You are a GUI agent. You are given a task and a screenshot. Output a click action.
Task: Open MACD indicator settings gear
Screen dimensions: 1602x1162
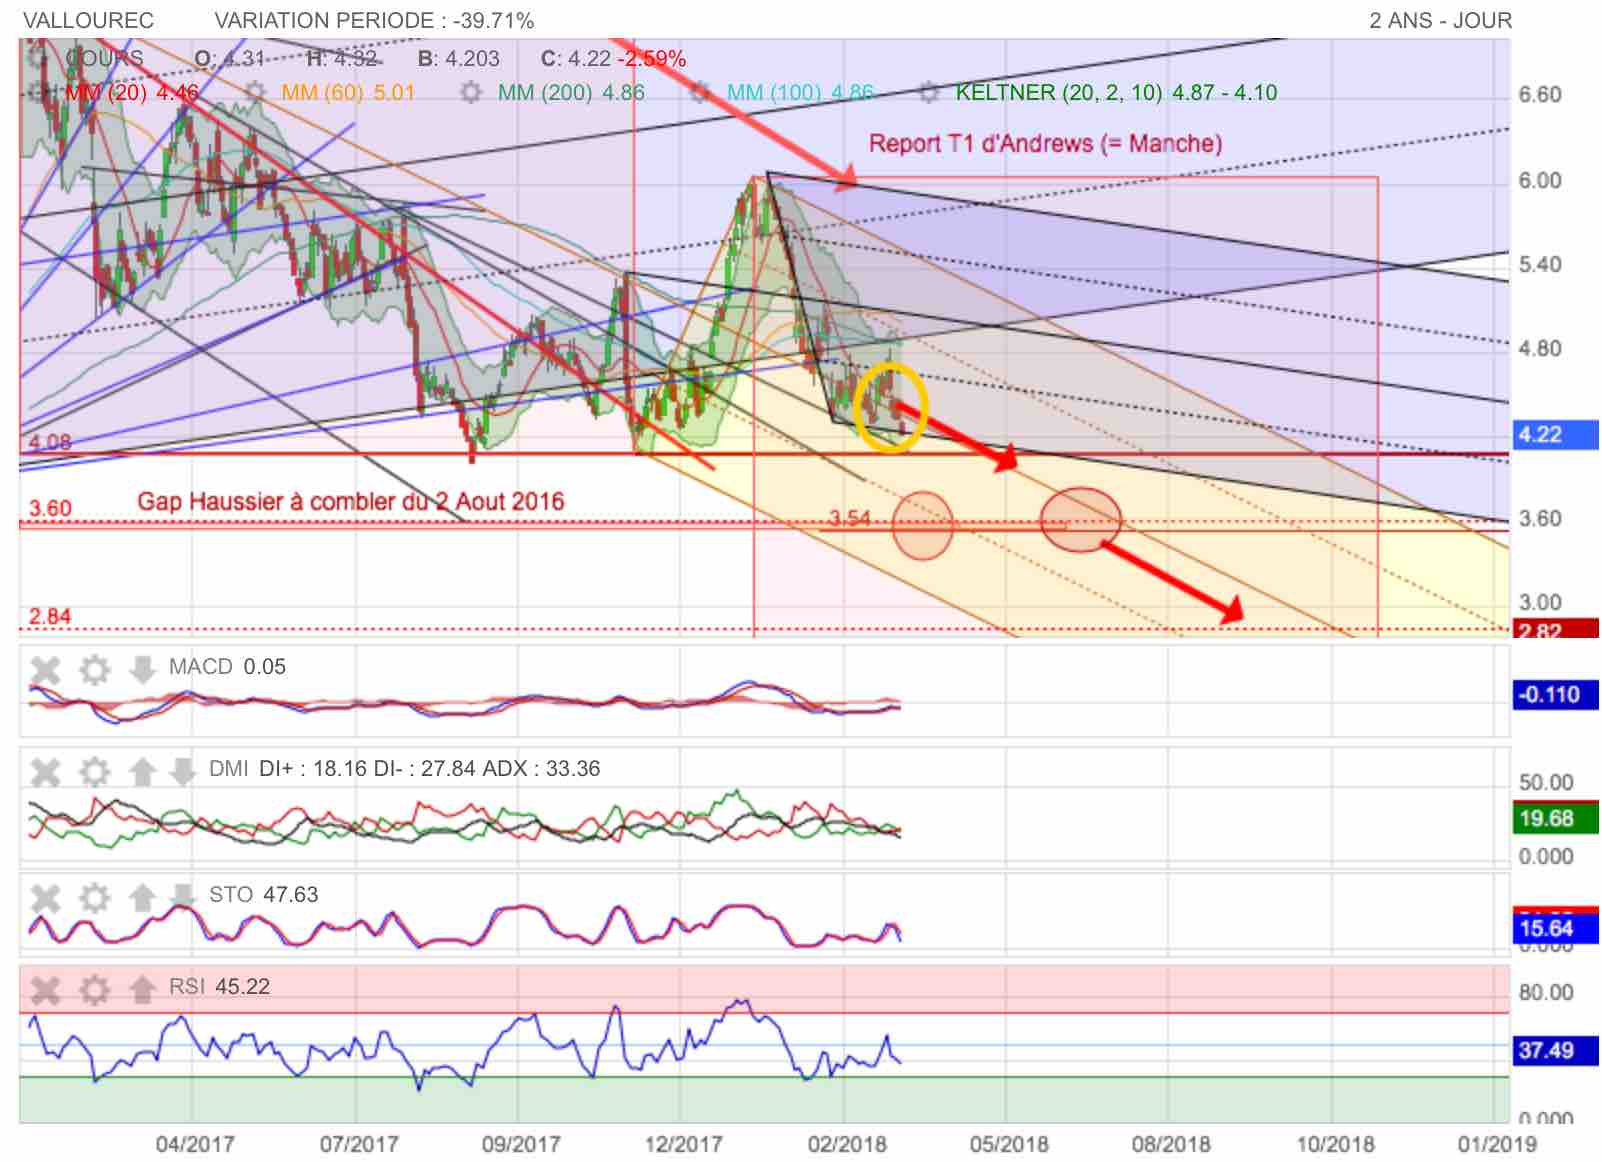[x=94, y=668]
